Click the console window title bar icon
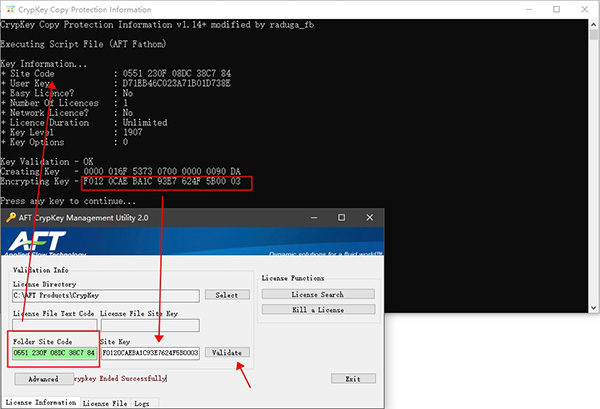This screenshot has width=600, height=409. pos(9,11)
